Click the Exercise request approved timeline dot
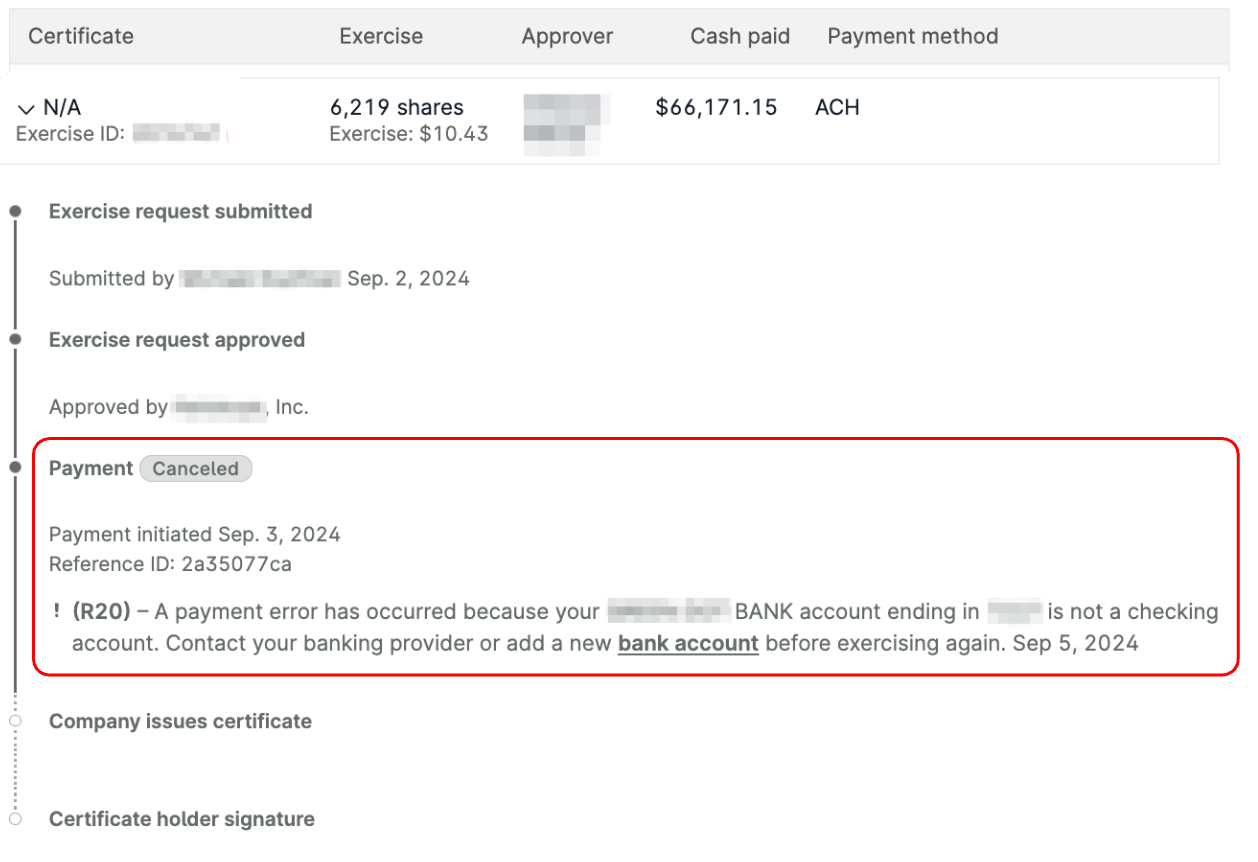The image size is (1258, 862). [15, 340]
